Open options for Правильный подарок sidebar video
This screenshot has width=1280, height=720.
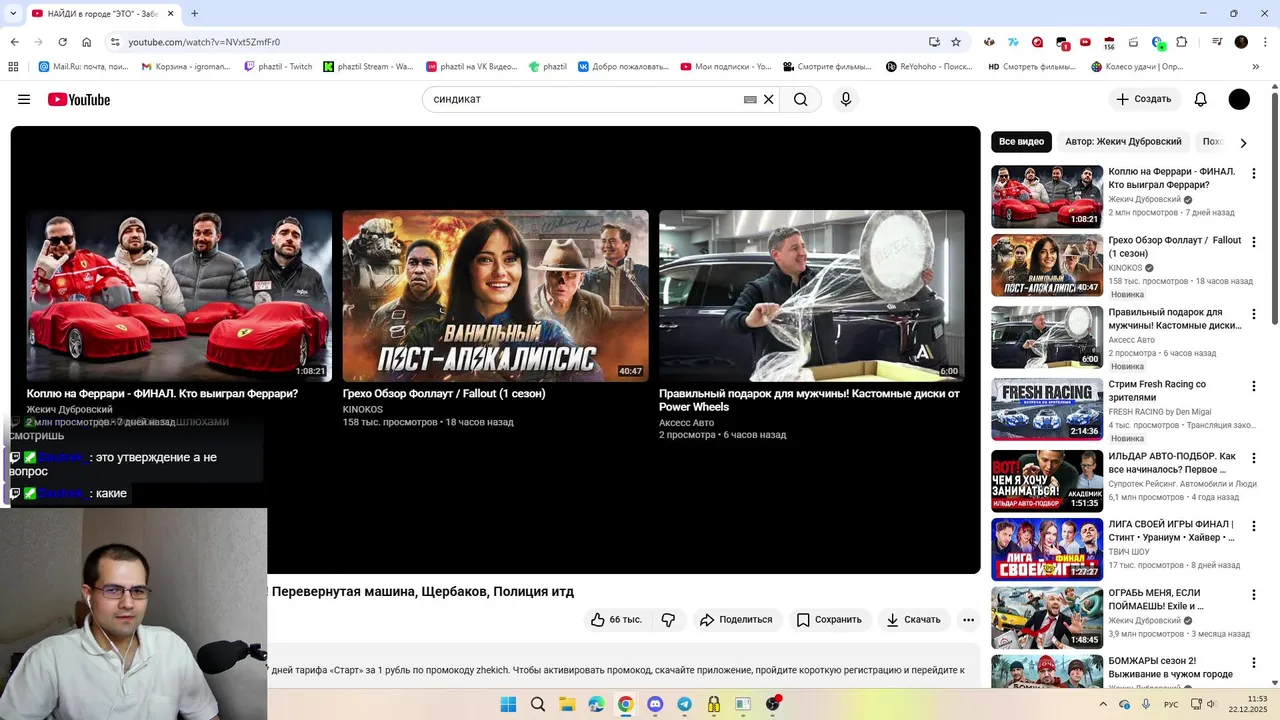pos(1253,314)
